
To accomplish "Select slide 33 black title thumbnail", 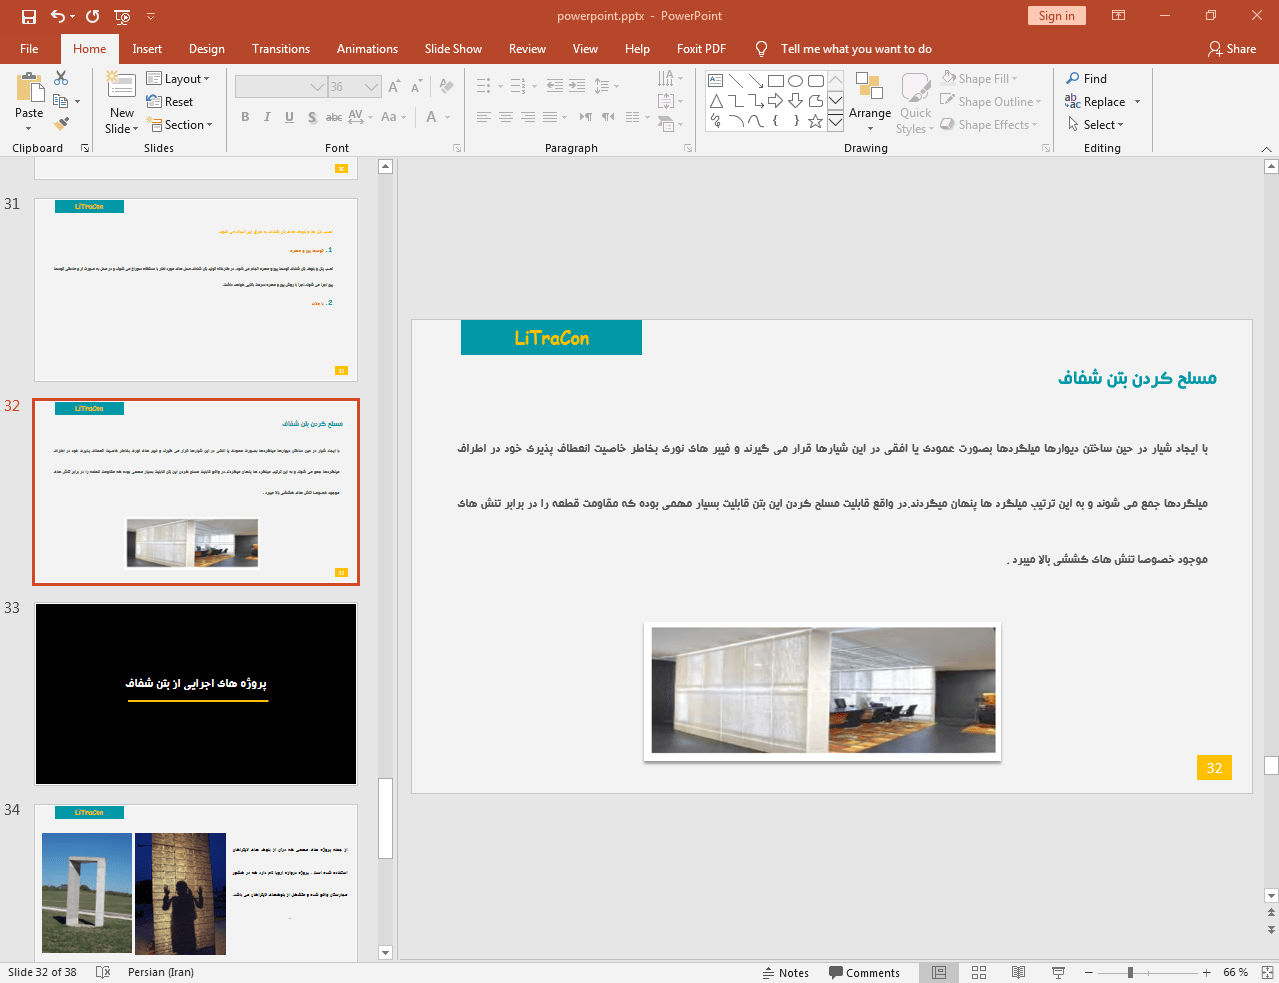I will coord(196,694).
